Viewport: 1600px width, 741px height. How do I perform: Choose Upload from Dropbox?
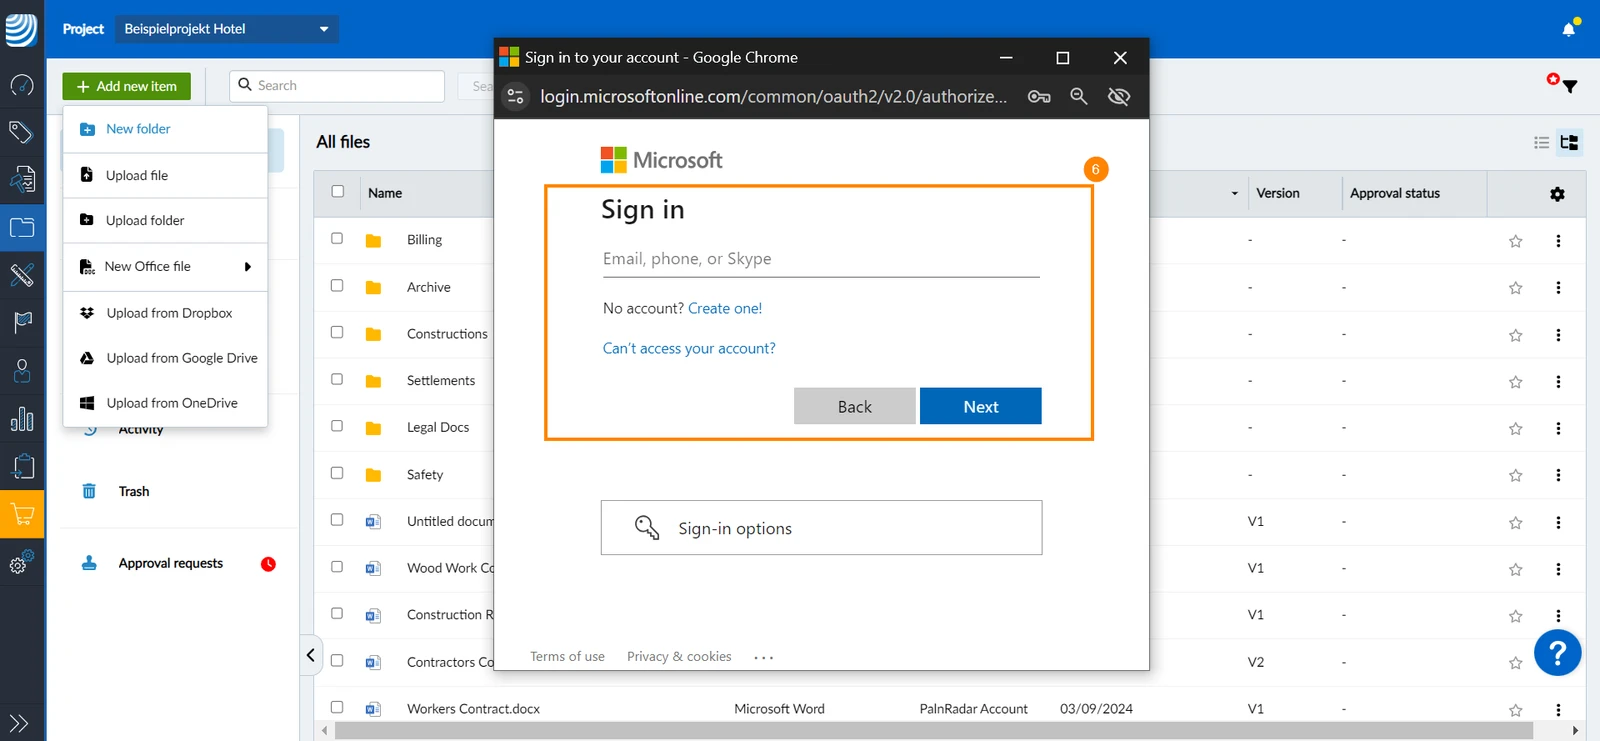[x=166, y=313]
